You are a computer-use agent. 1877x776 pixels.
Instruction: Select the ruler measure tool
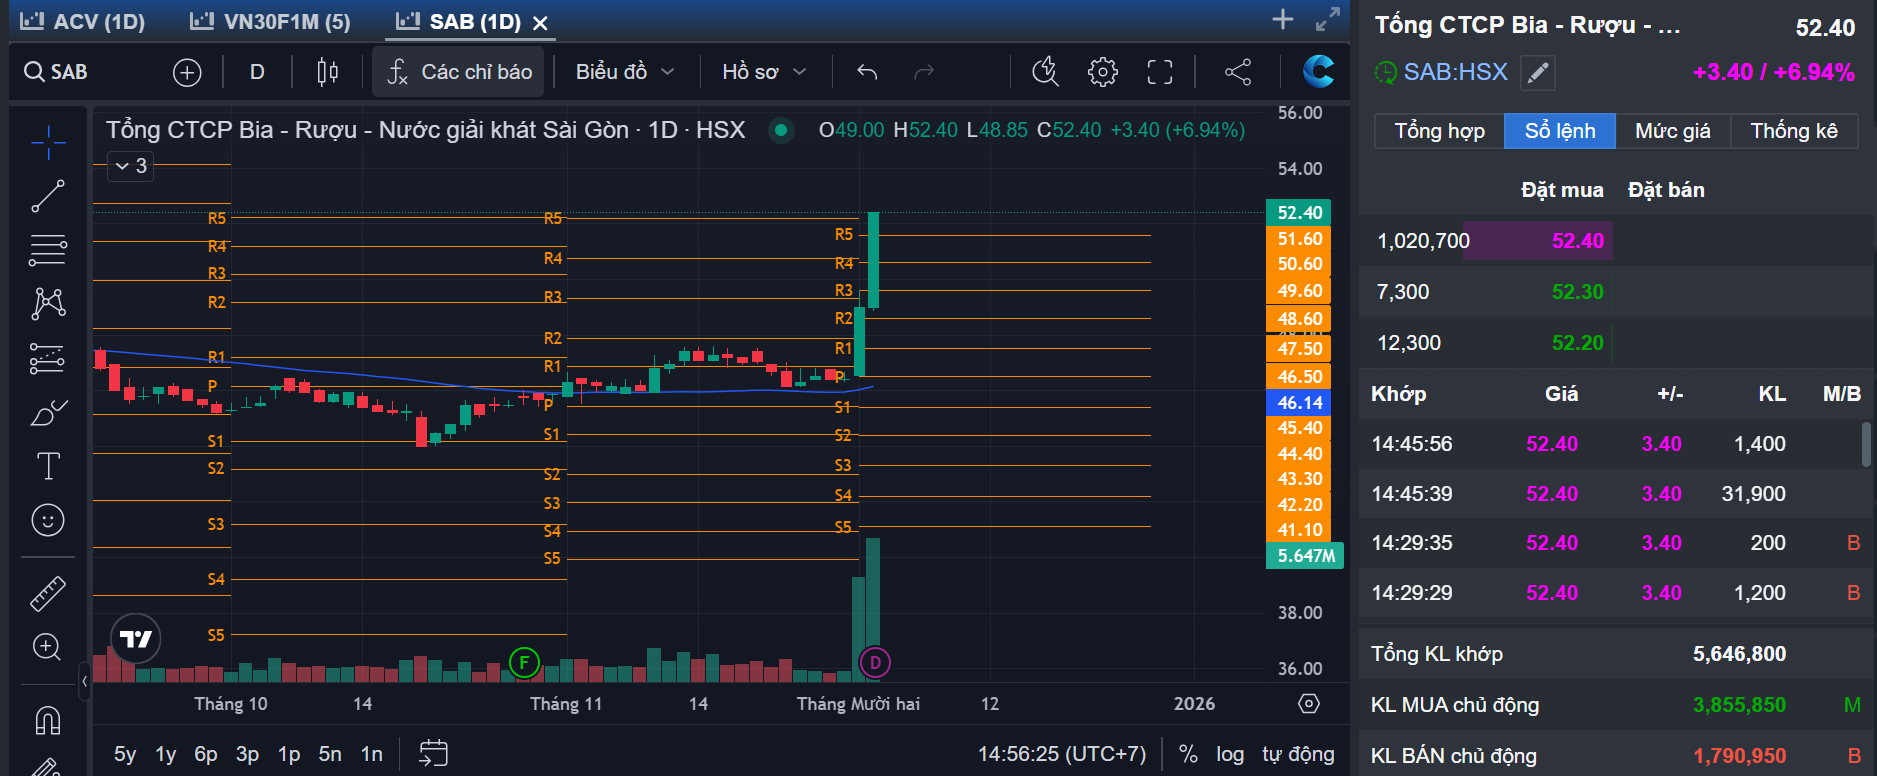(47, 593)
